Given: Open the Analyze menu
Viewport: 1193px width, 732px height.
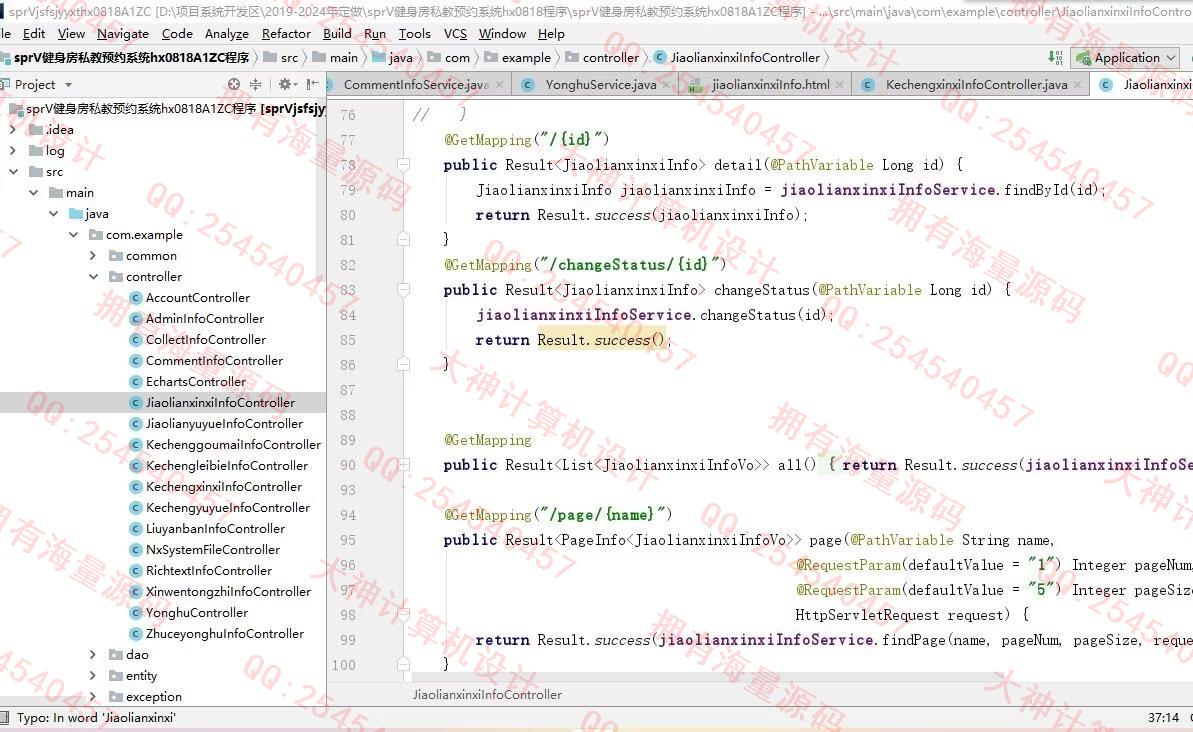Looking at the screenshot, I should [x=227, y=33].
